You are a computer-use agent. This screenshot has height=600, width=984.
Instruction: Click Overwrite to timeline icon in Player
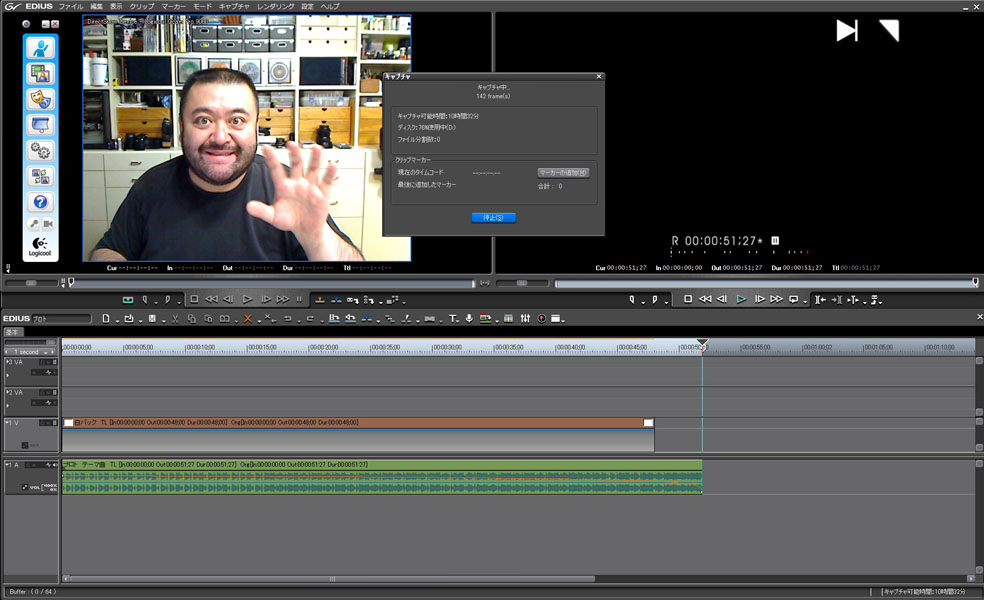pyautogui.click(x=336, y=300)
